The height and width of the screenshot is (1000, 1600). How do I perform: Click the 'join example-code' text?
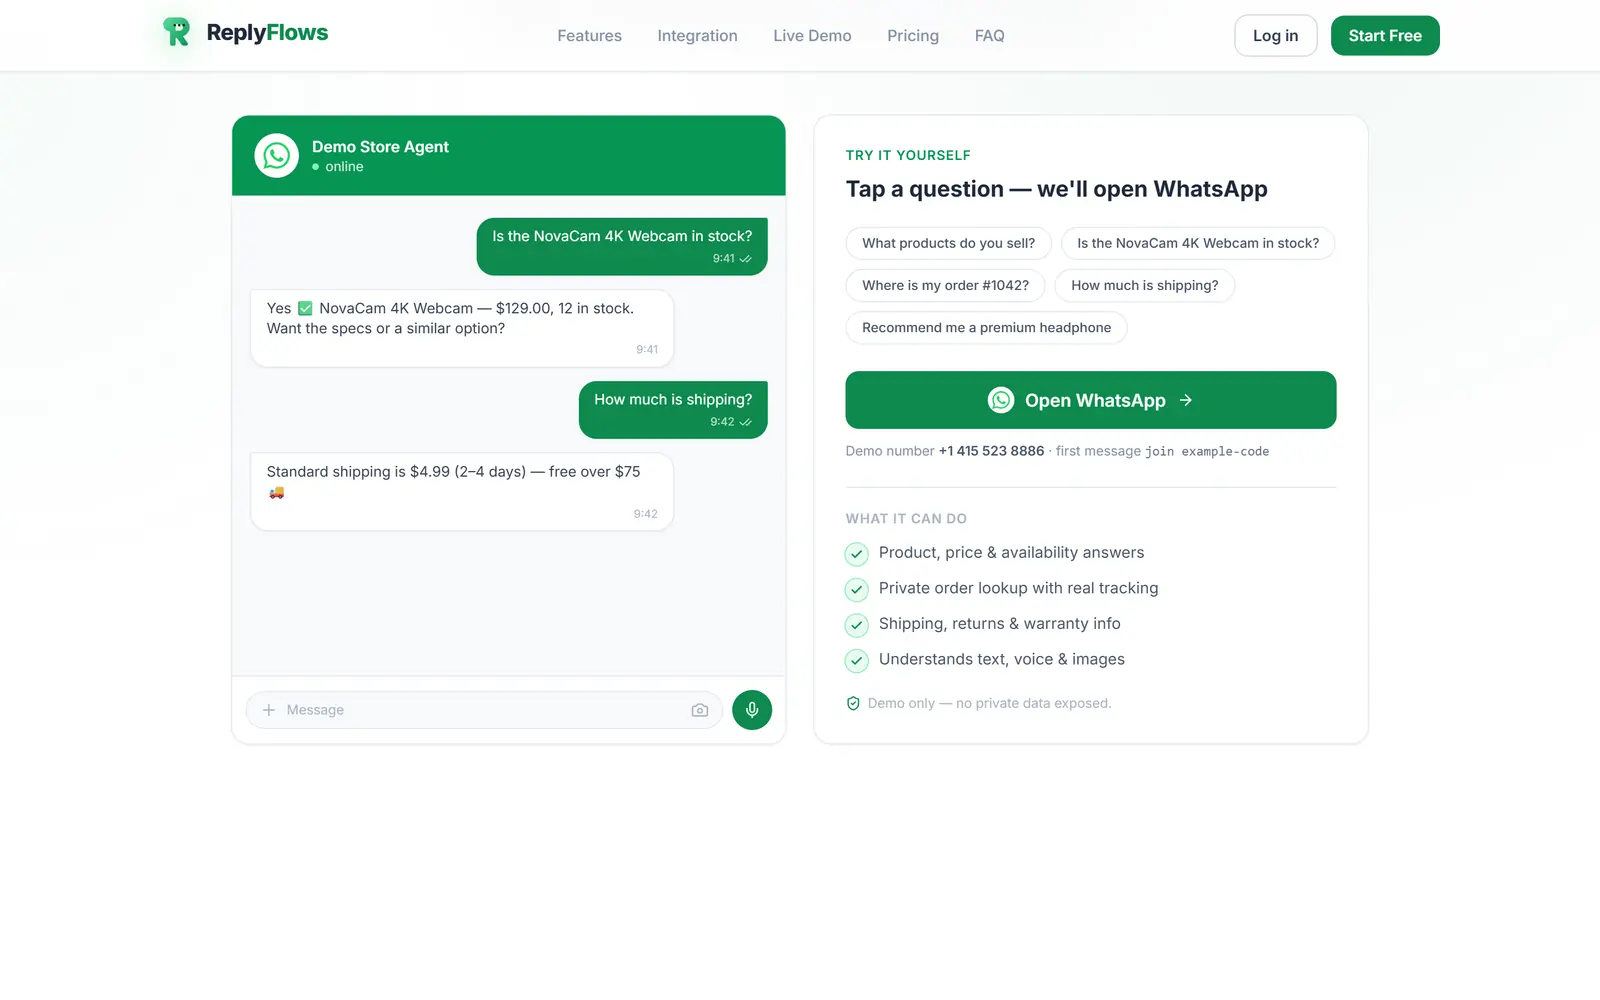1207,452
